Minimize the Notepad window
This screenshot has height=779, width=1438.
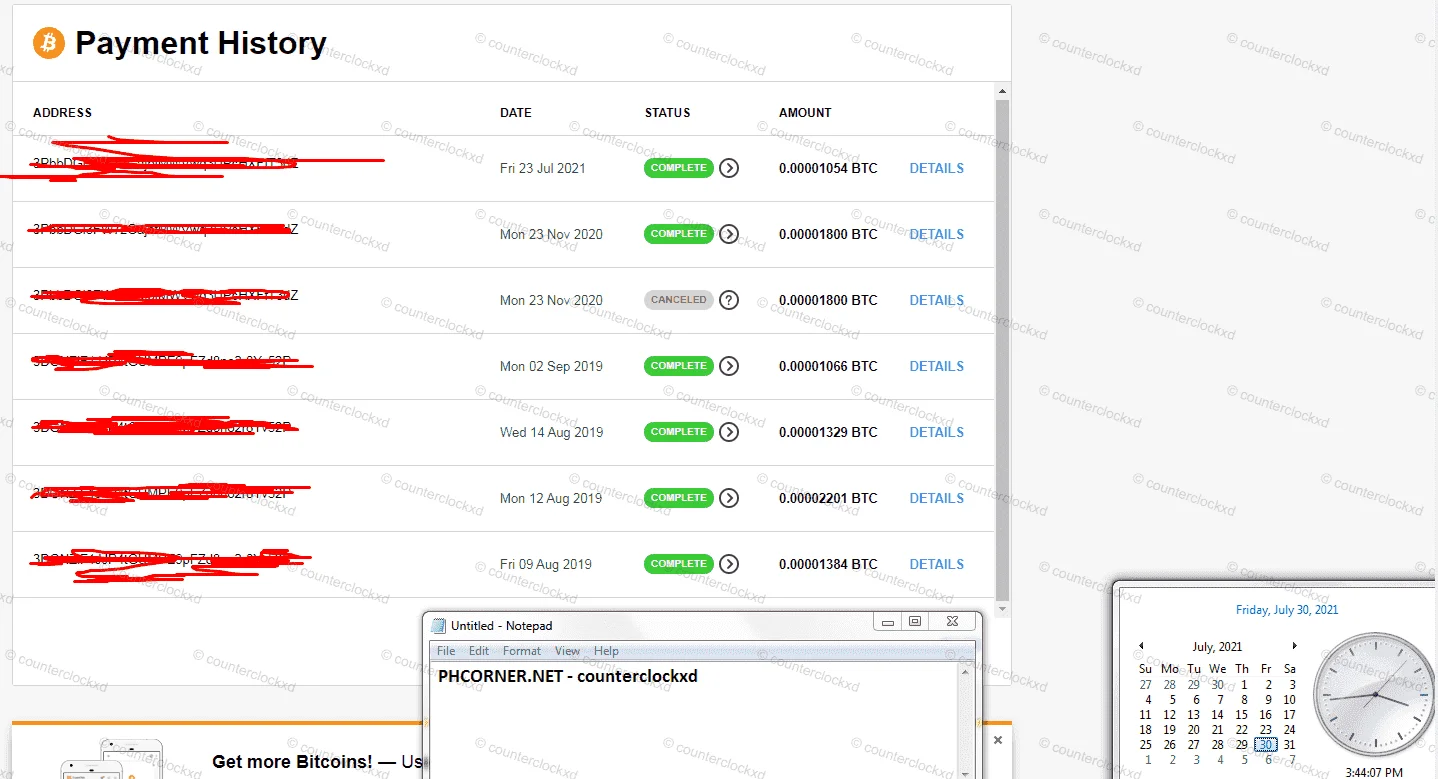[x=887, y=621]
